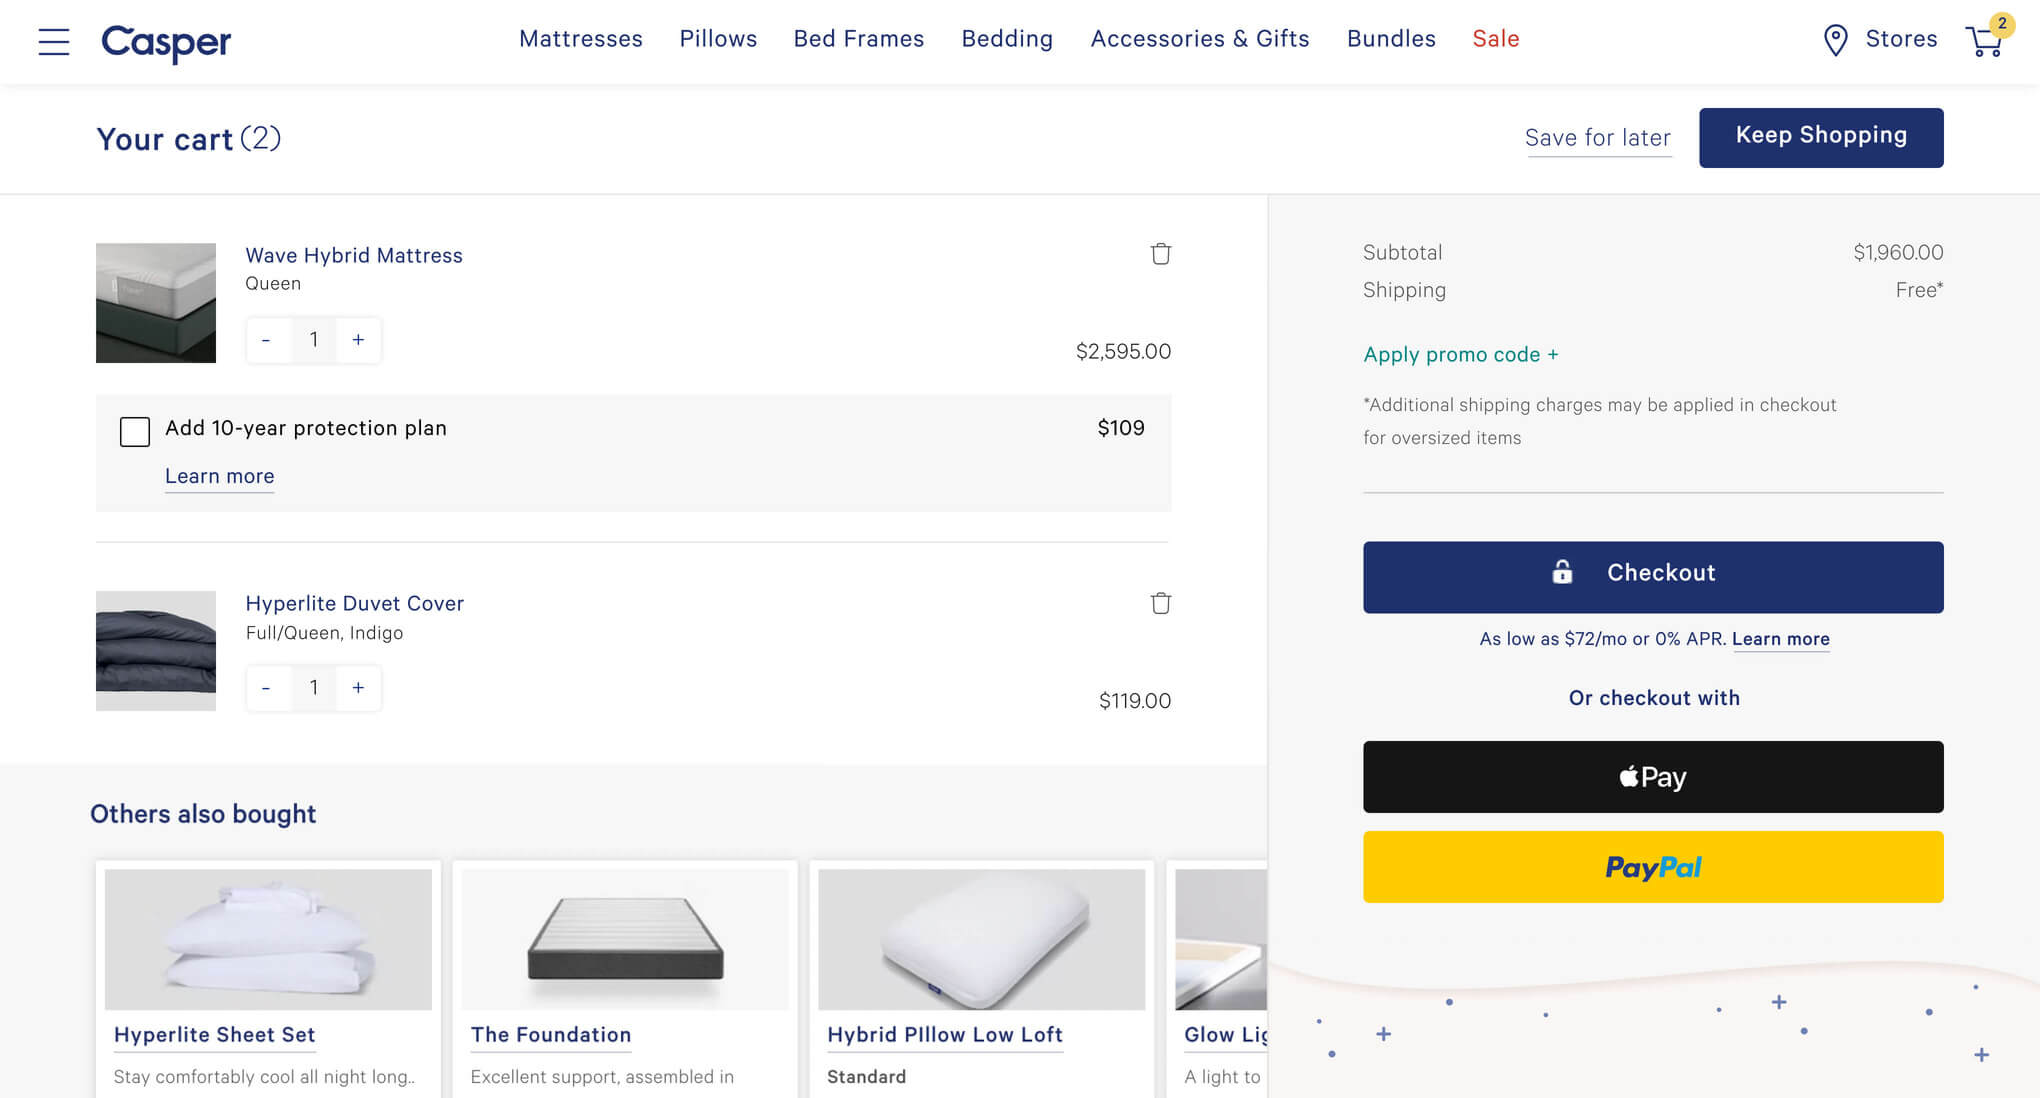Click Learn more under protection plan
2040x1098 pixels.
tap(219, 476)
